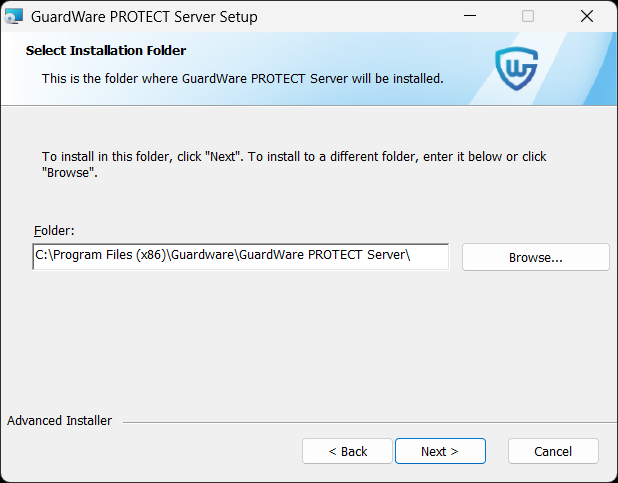Screen dimensions: 618x483
Task: Minimize the Setup window
Action: [468, 16]
